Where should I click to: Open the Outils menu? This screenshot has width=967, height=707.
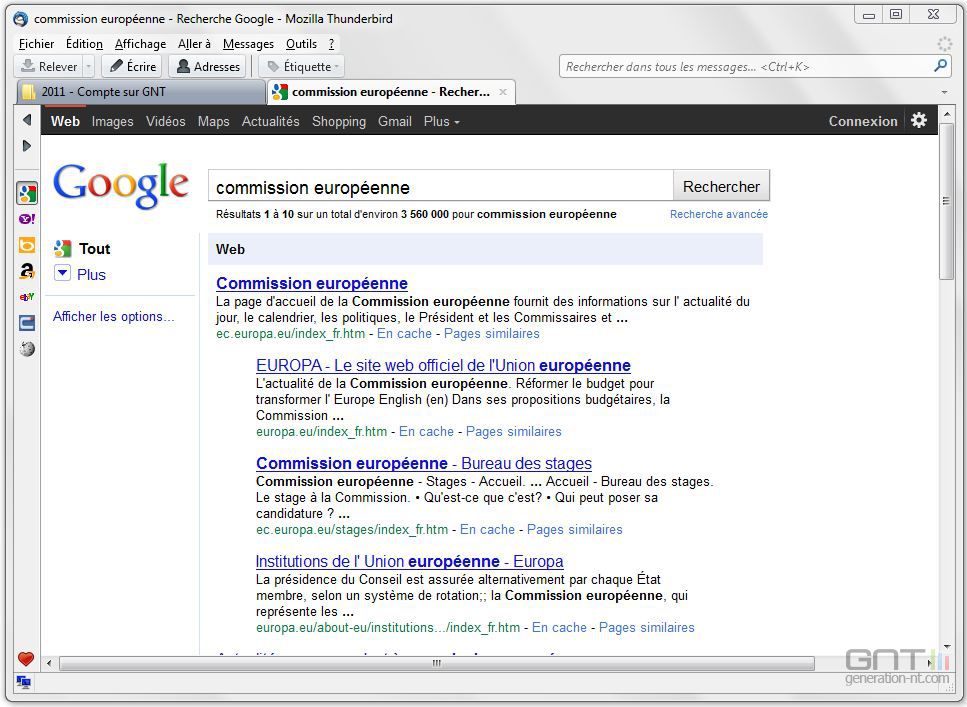(301, 44)
